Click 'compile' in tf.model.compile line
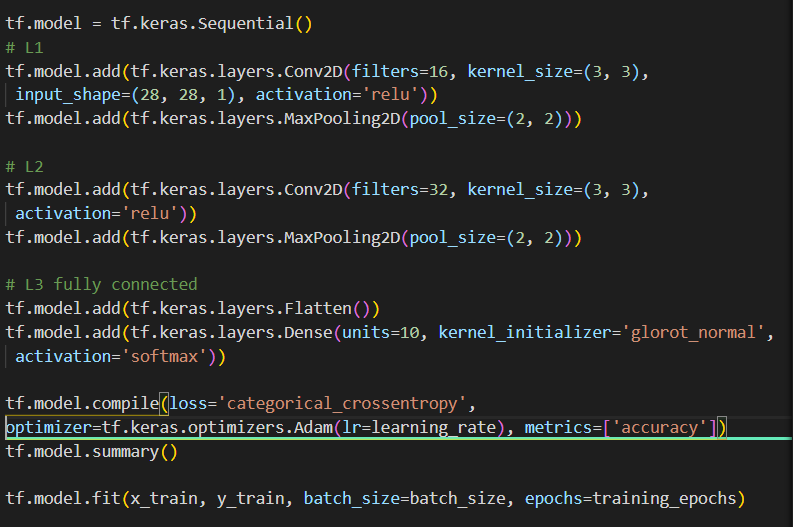The image size is (793, 527). coord(125,404)
